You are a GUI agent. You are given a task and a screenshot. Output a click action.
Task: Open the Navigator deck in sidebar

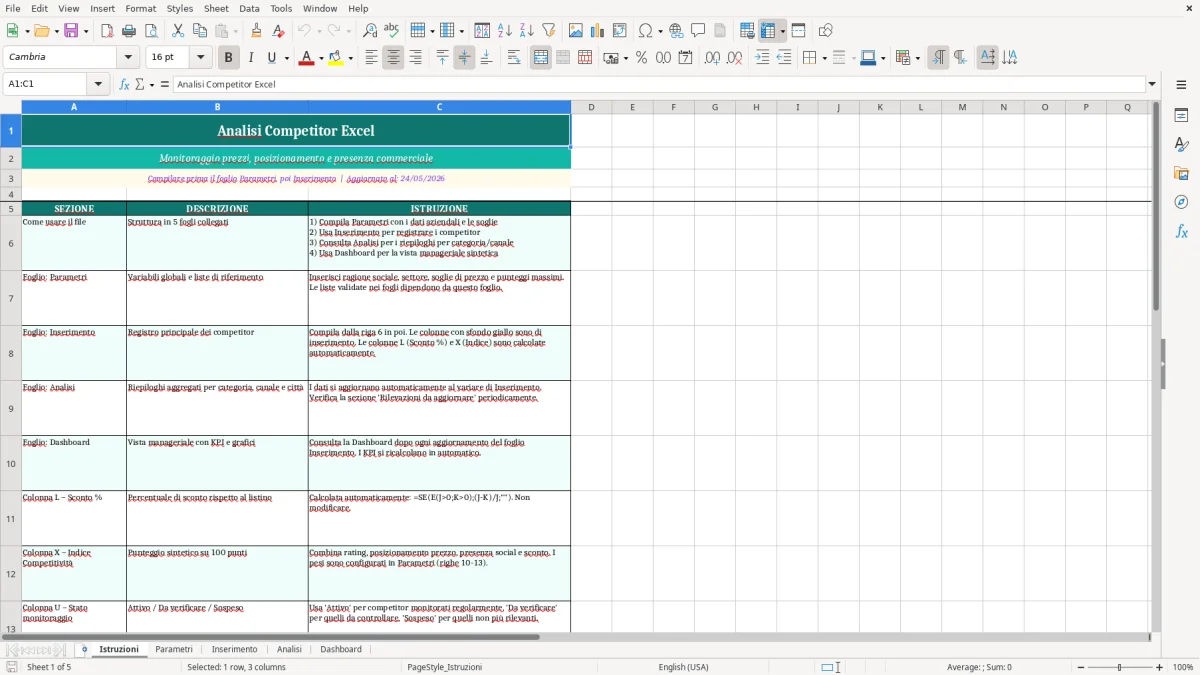[x=1181, y=203]
